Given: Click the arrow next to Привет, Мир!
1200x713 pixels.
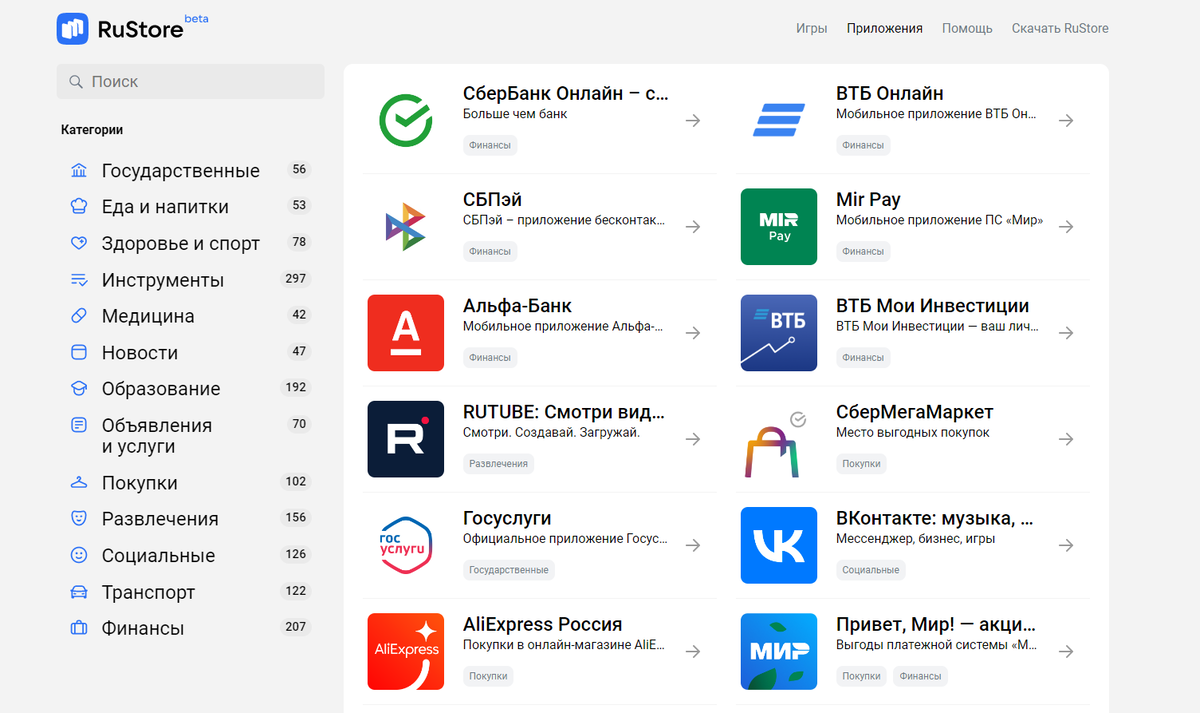Looking at the screenshot, I should pos(1066,651).
